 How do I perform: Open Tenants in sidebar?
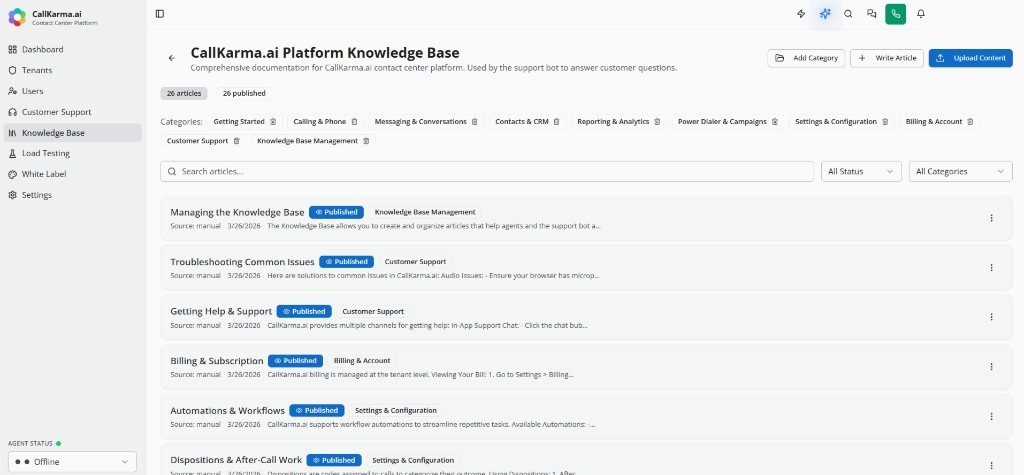[72, 70]
